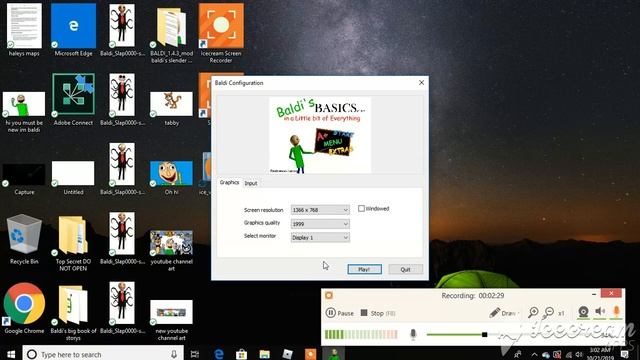Minimize the Icecream recorder panel
Image resolution: width=640 pixels, height=360 pixels.
(x=594, y=293)
